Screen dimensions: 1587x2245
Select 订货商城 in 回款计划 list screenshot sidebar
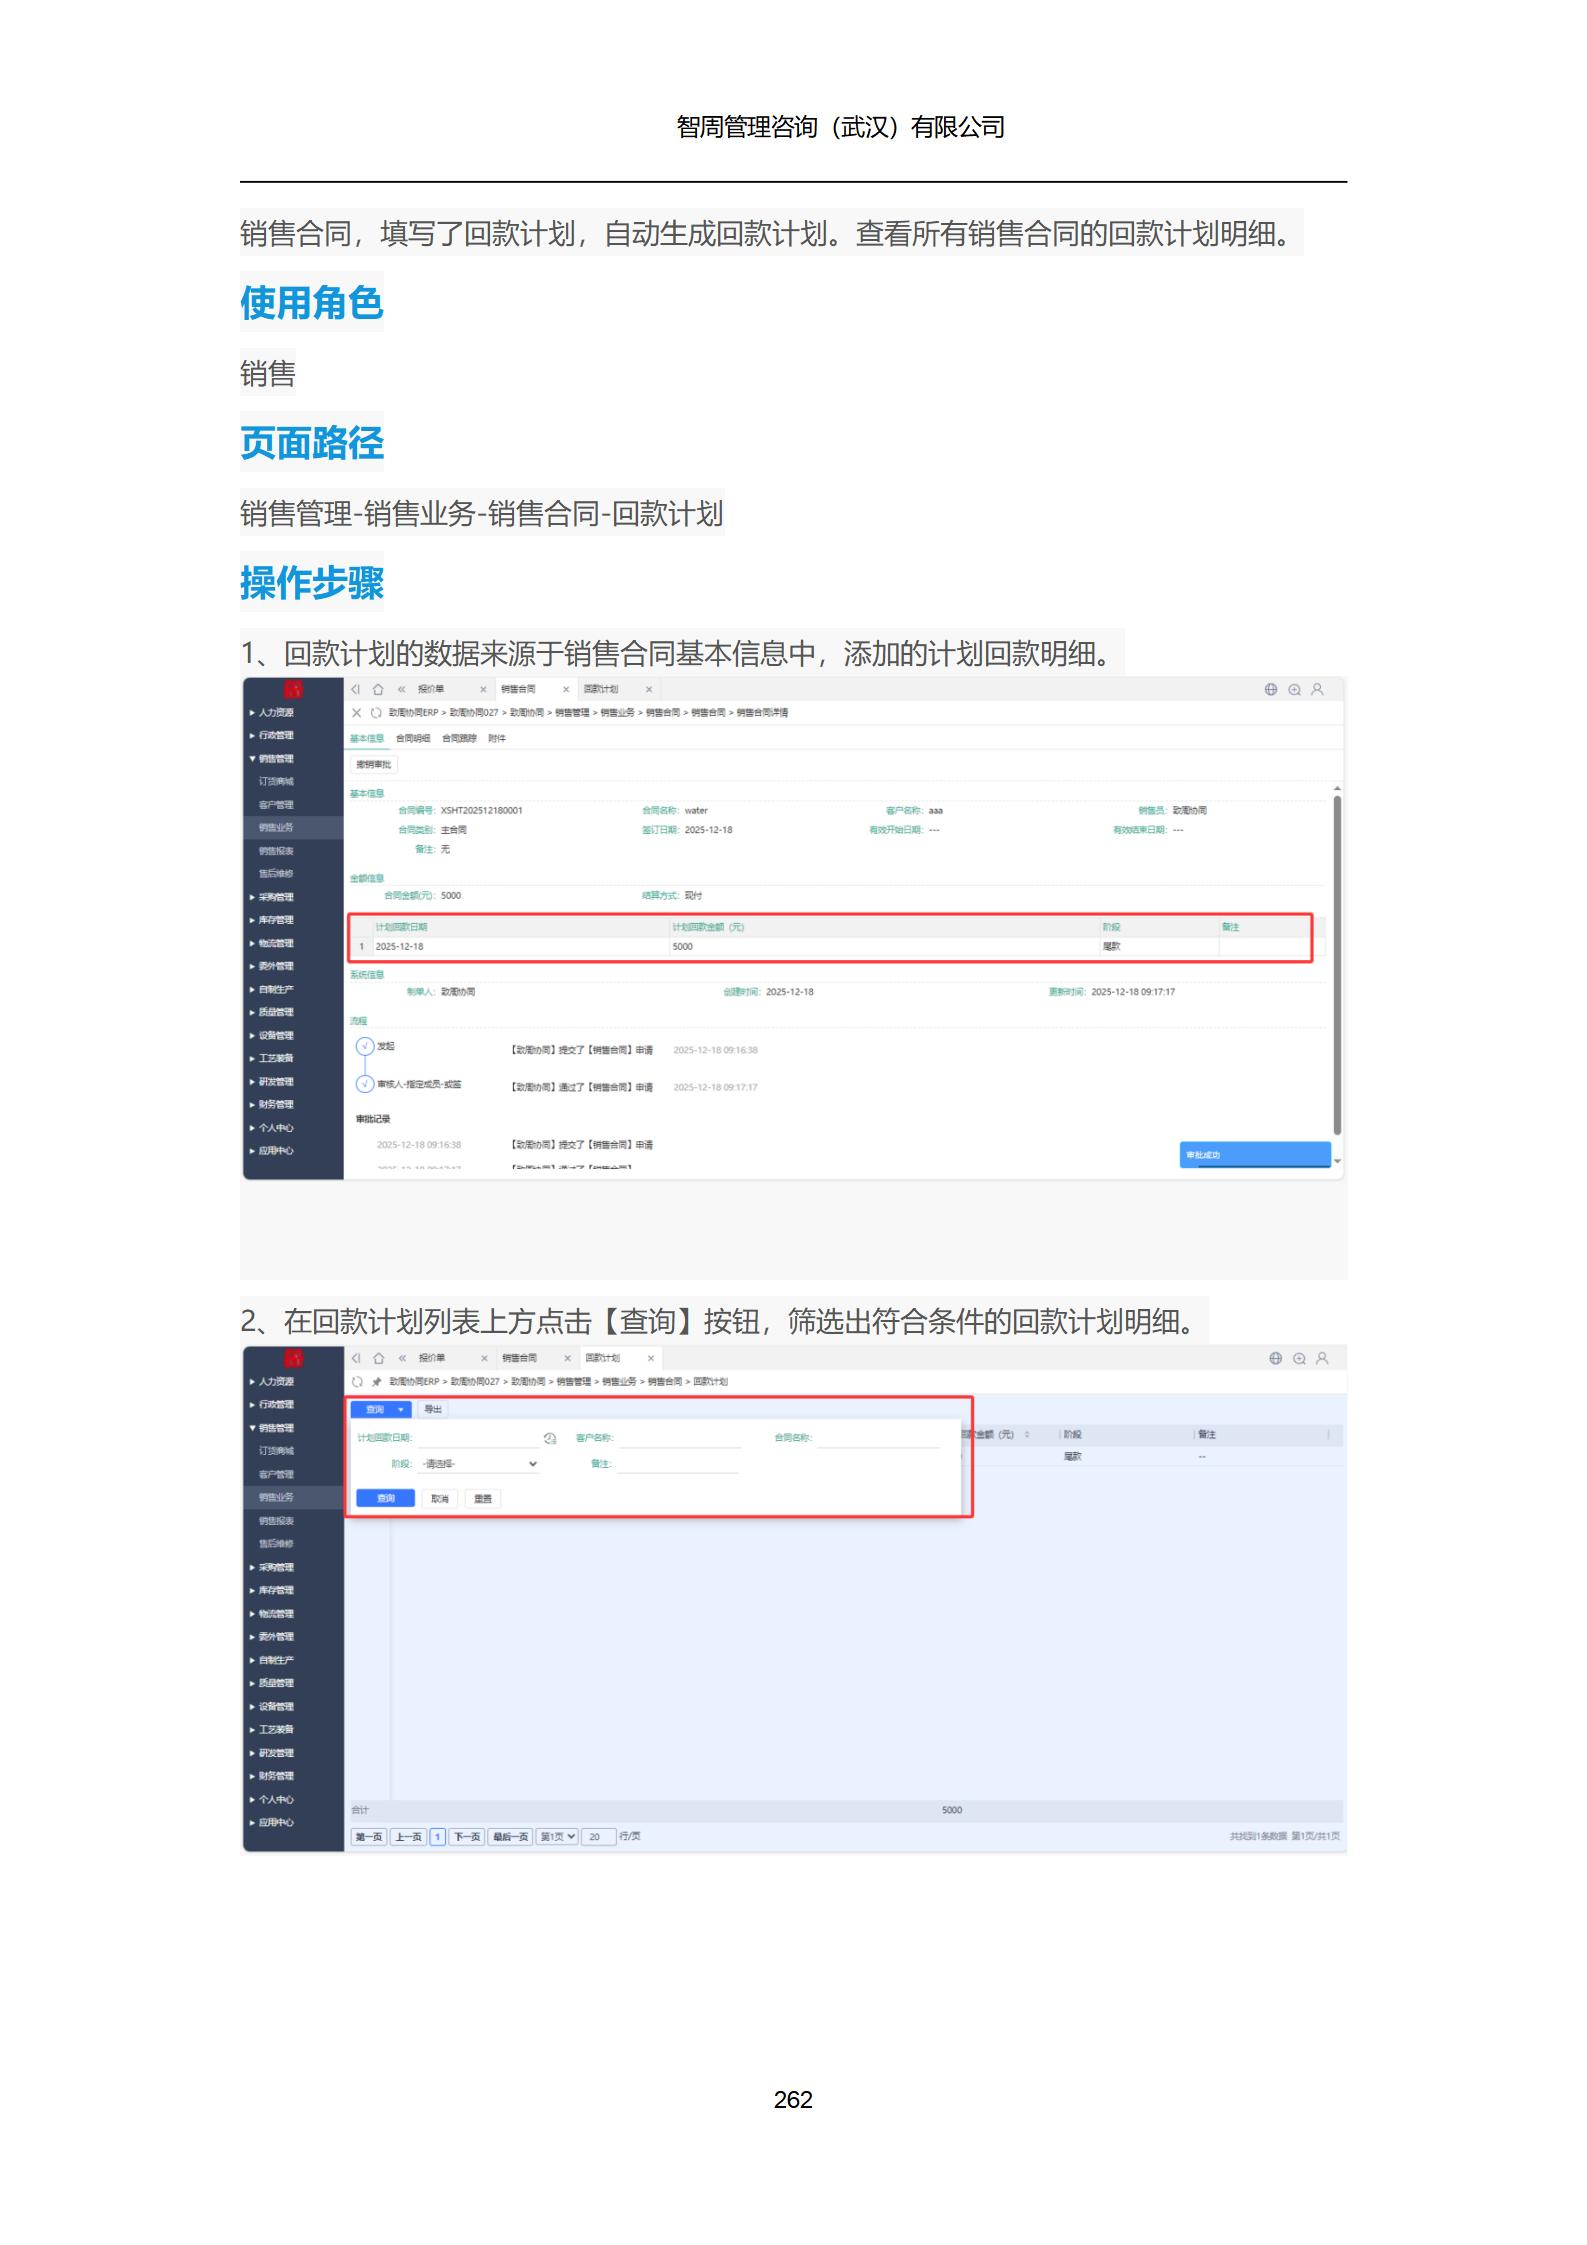[276, 1451]
